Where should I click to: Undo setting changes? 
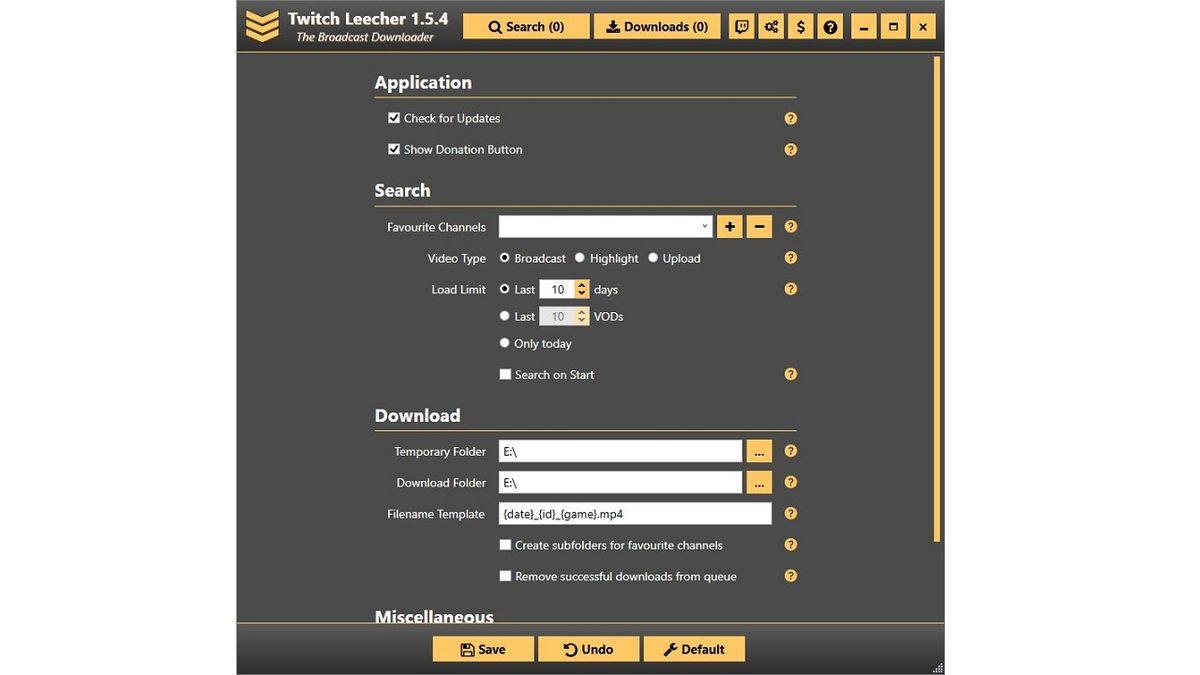[588, 648]
